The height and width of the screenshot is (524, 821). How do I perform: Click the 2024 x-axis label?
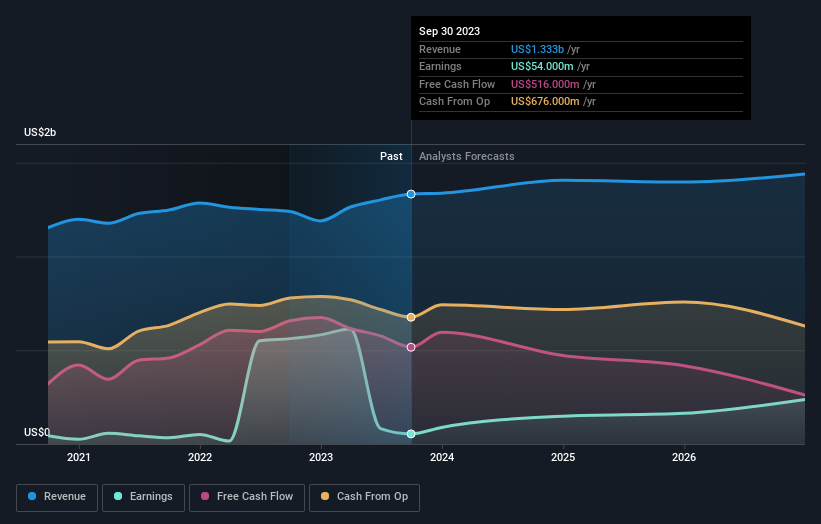442,457
